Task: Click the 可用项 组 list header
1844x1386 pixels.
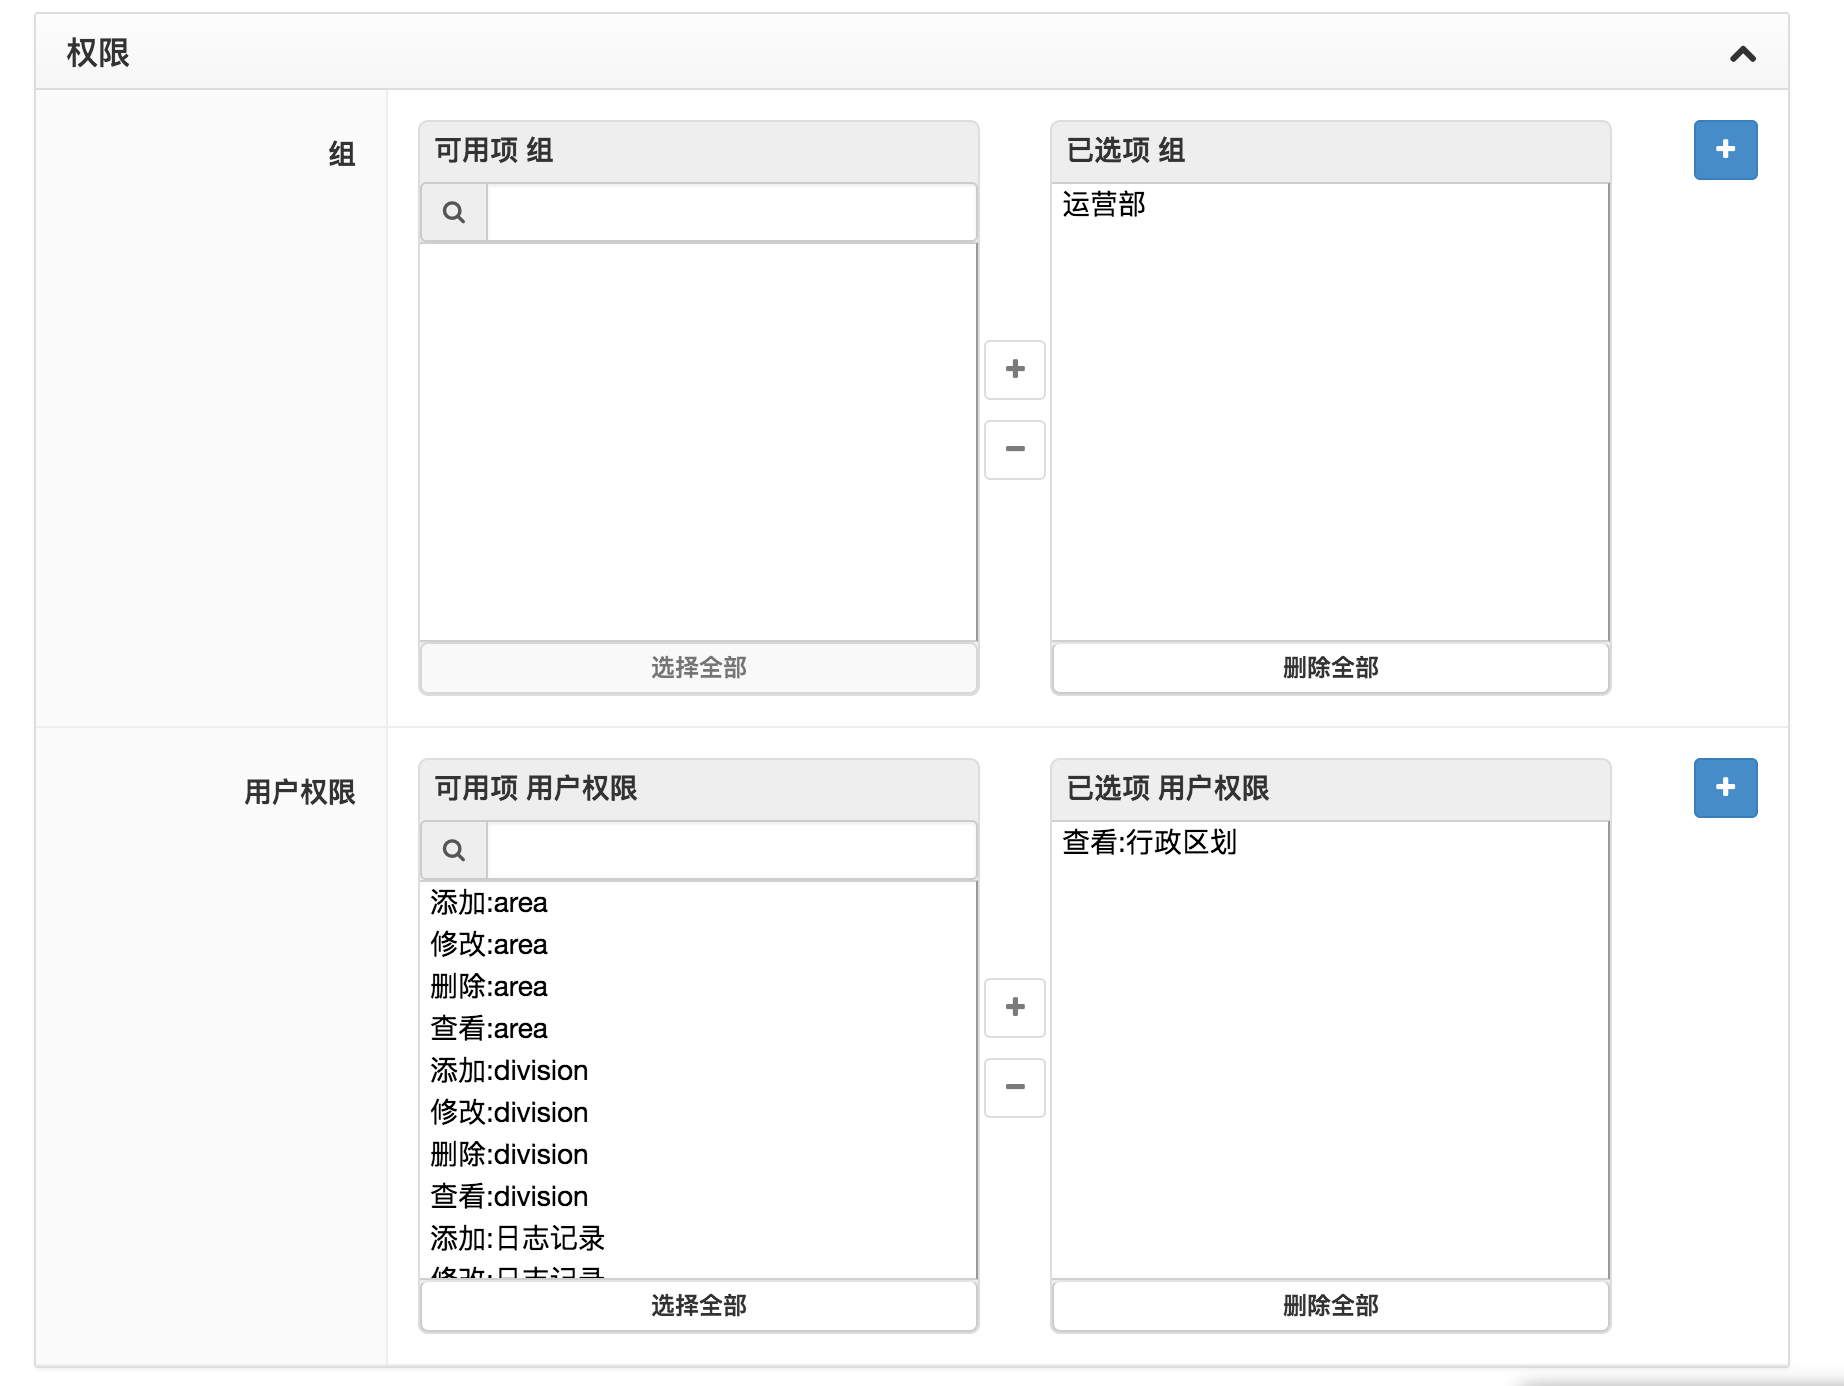Action: (699, 151)
